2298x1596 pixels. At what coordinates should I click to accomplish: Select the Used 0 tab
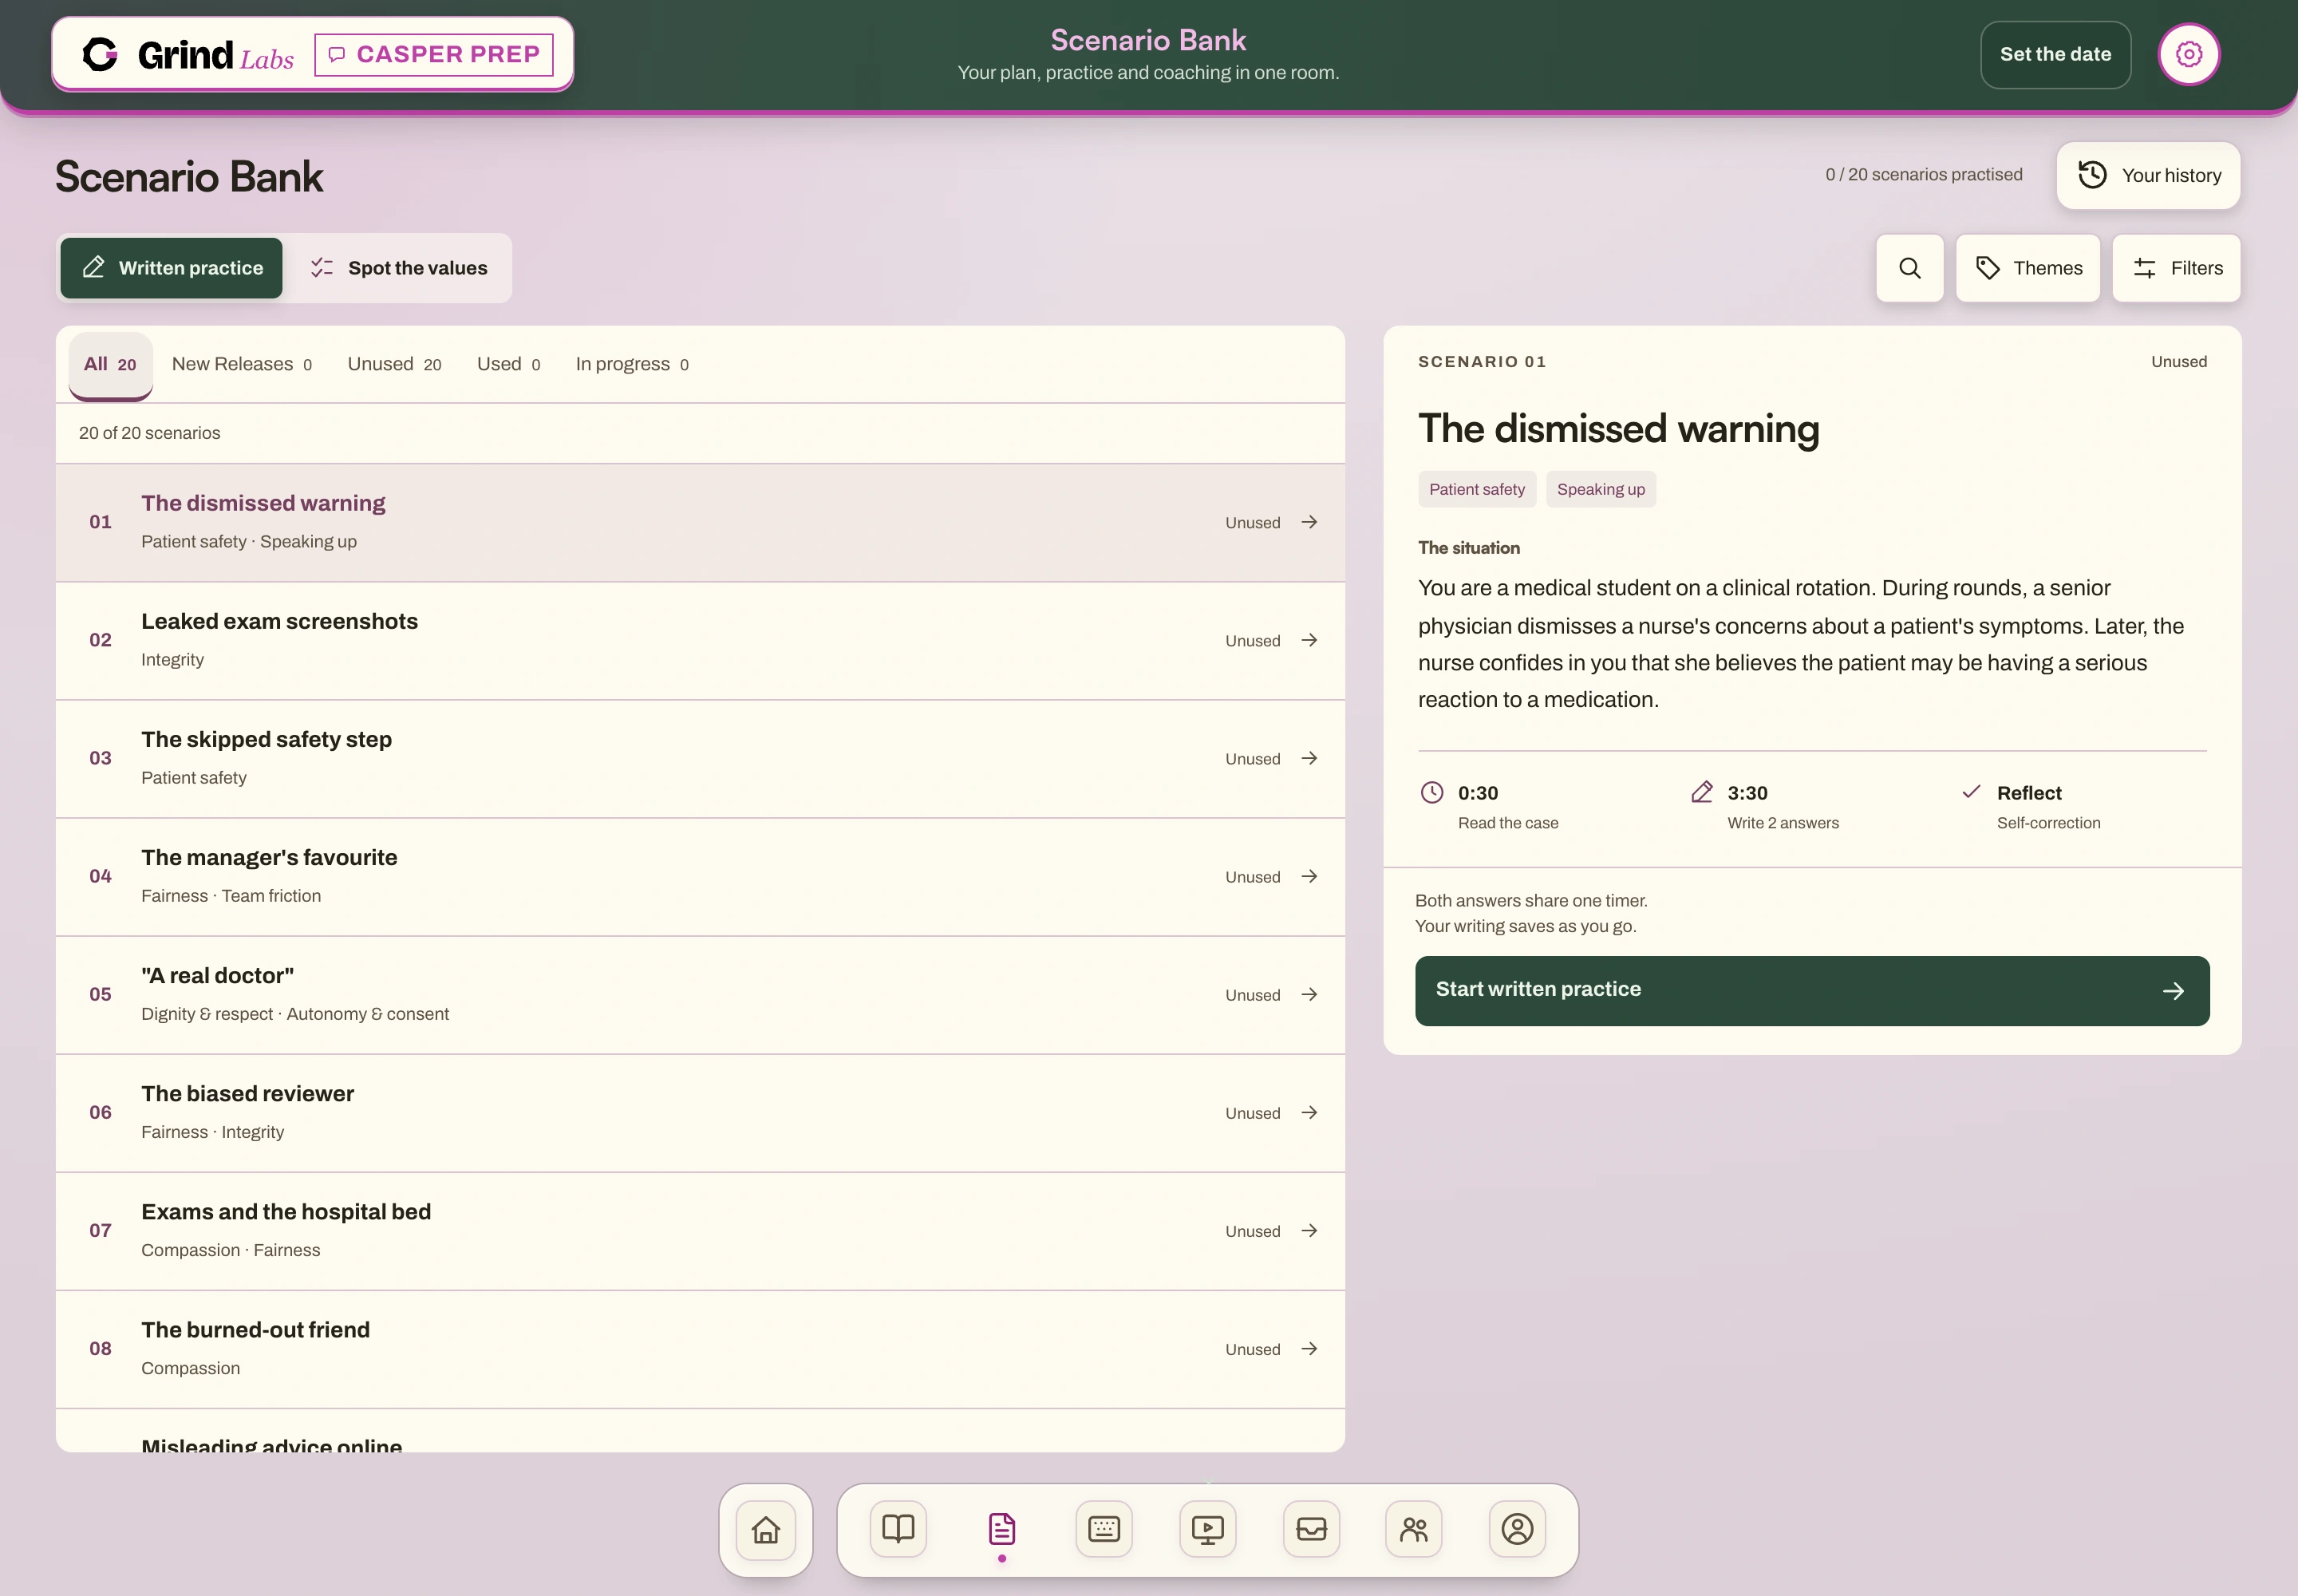(508, 364)
